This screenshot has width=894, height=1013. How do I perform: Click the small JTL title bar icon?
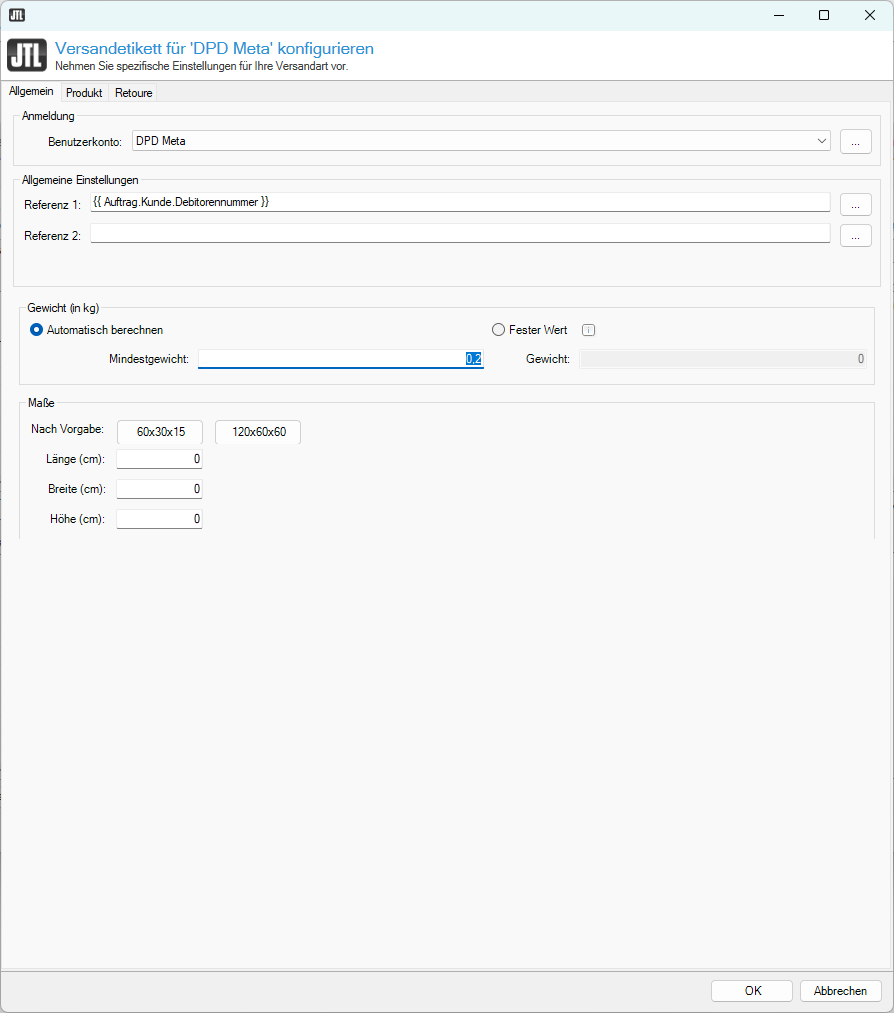pos(16,15)
